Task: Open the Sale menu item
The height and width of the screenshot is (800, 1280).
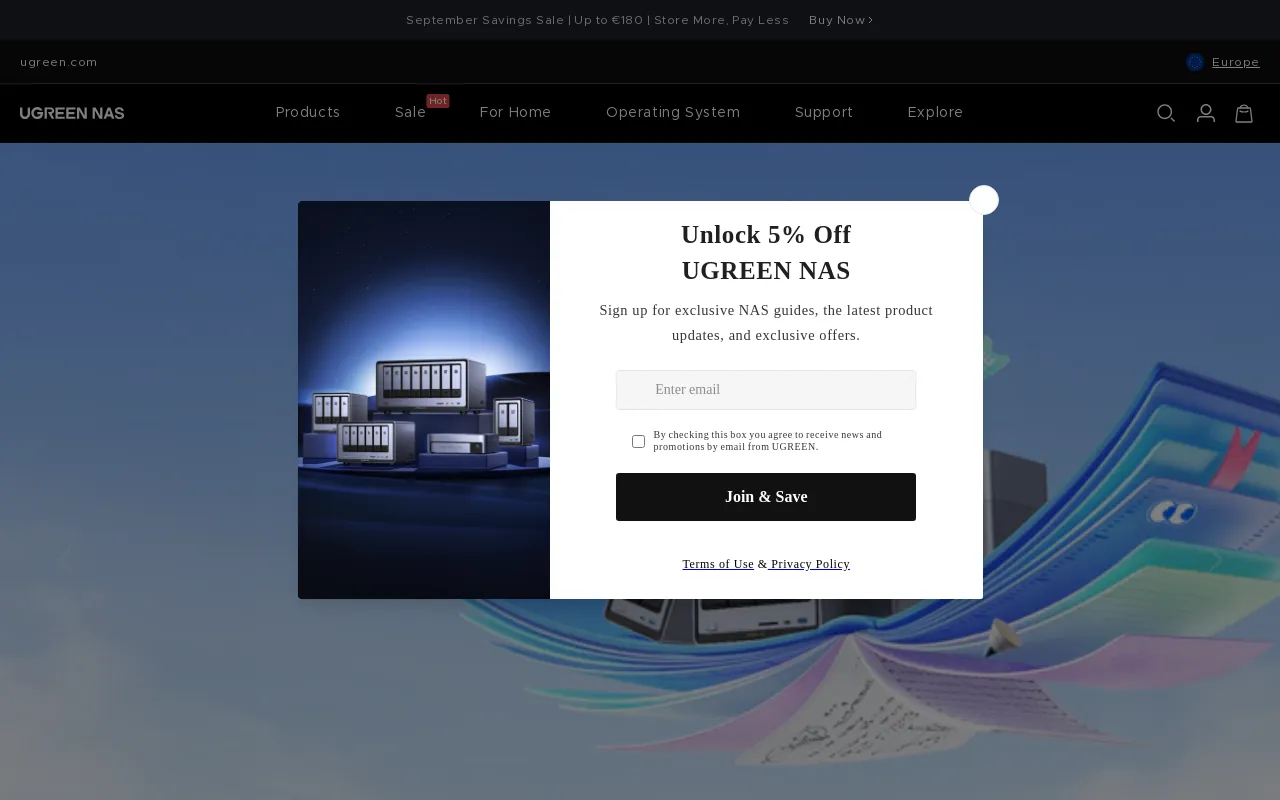Action: (x=410, y=112)
